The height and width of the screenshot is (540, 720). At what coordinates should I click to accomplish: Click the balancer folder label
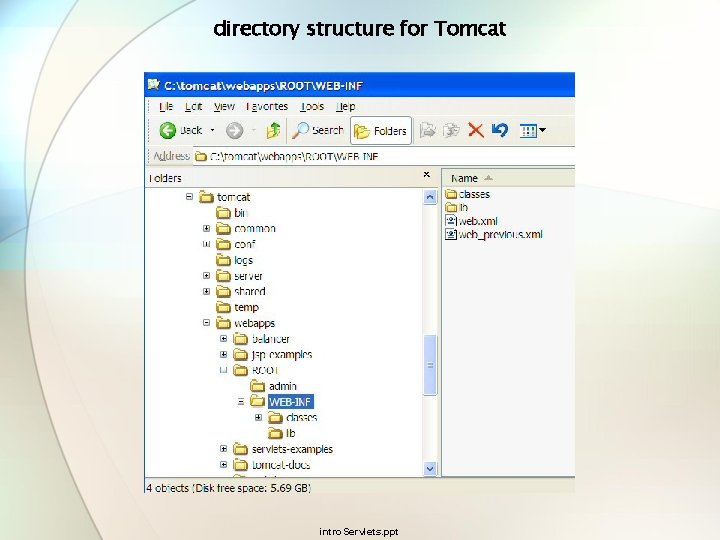pyautogui.click(x=270, y=339)
